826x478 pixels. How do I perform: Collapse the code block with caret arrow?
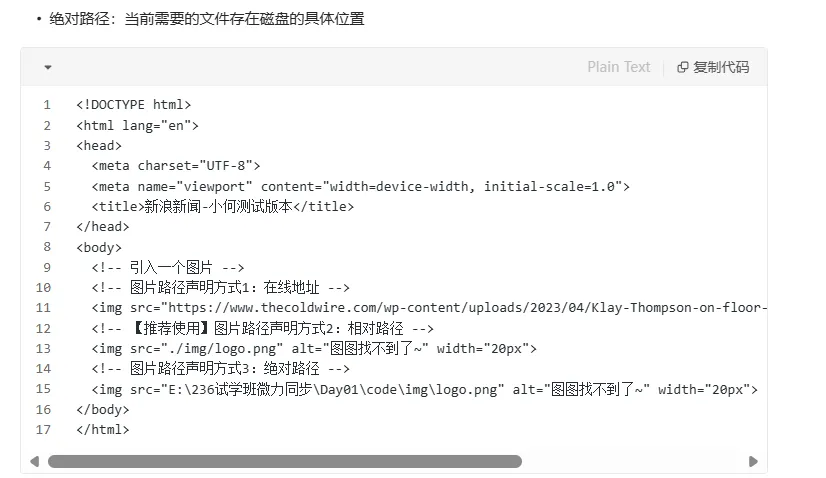47,68
